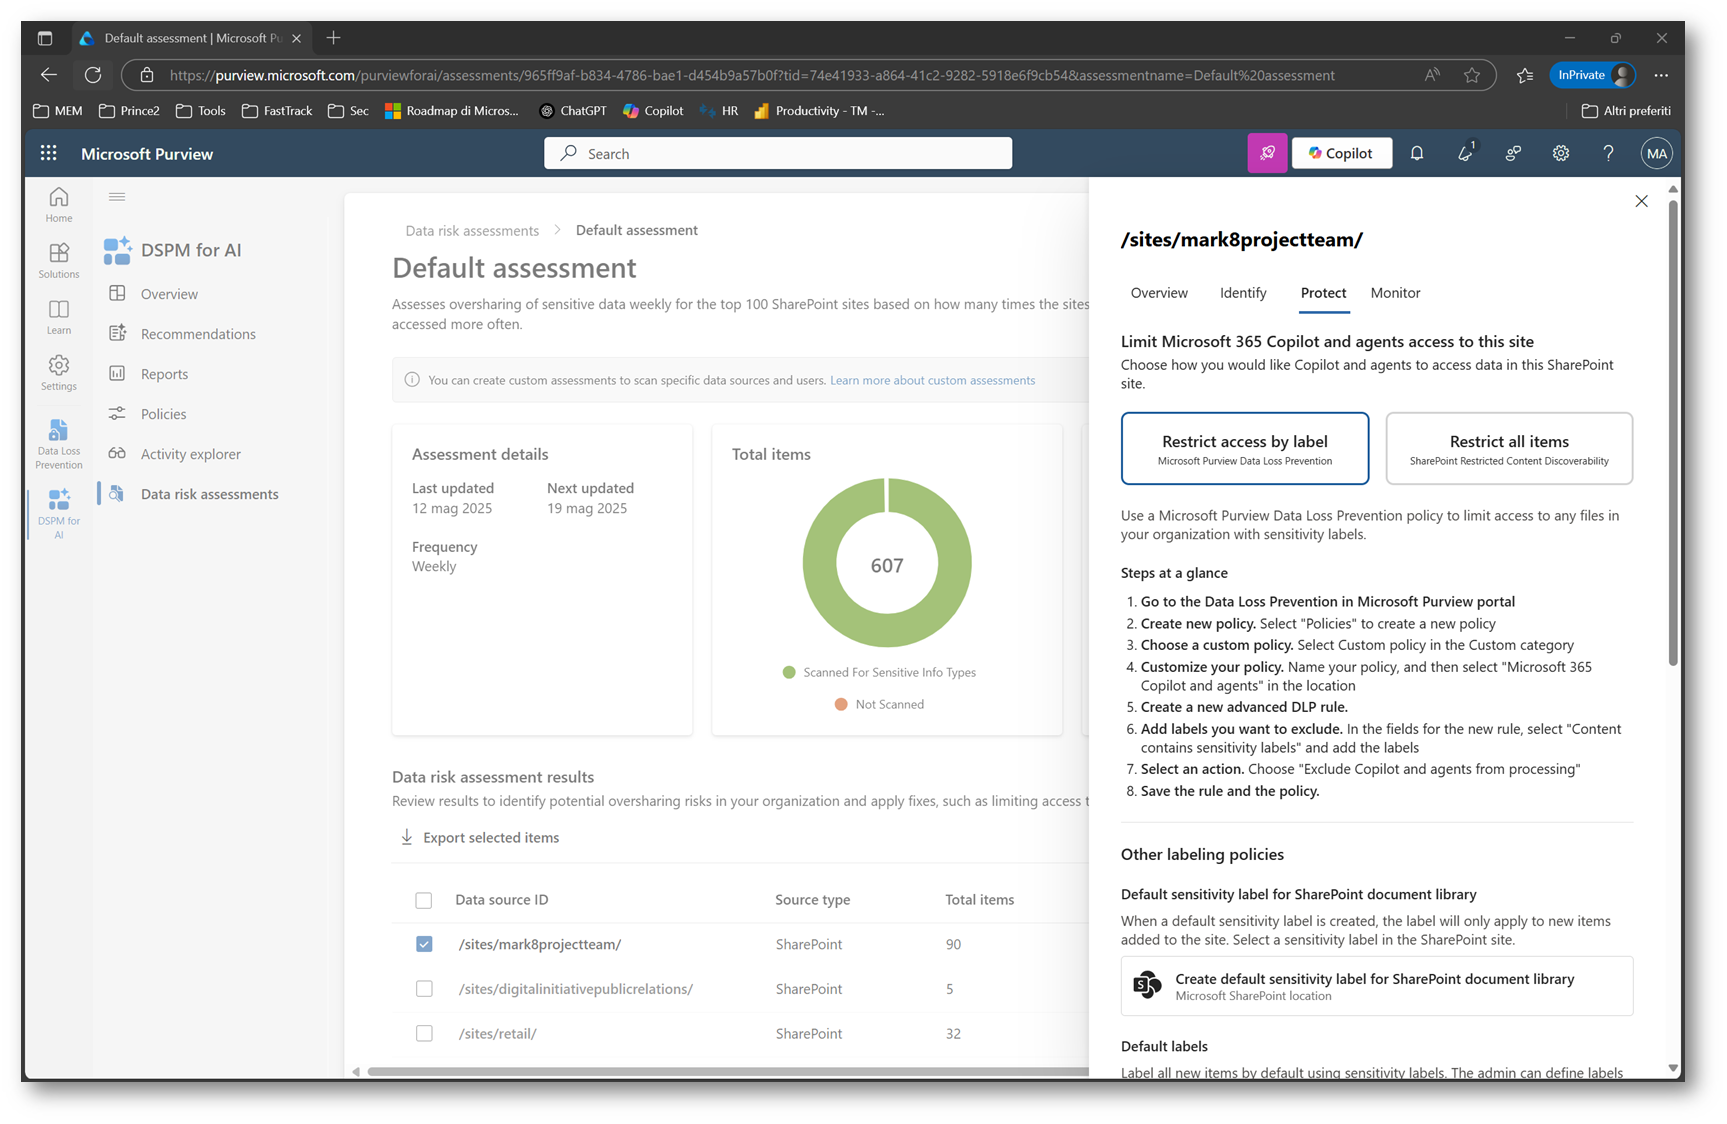Screen dimensions: 1727x1124
Task: Open FastTrack bookmarks folder
Action: click(277, 111)
